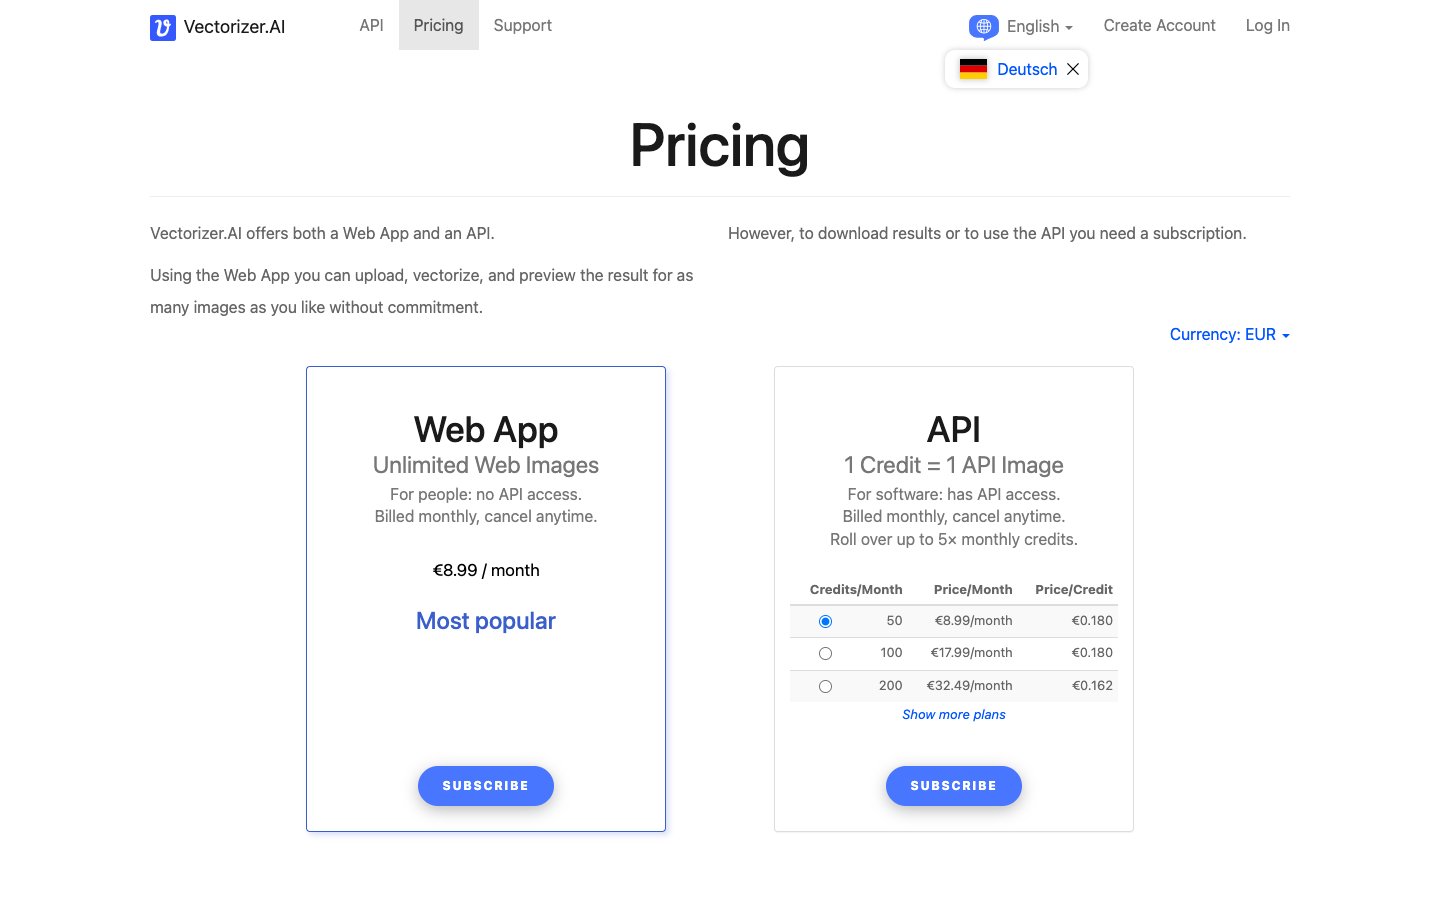Screen dimensions: 1440x900
Task: Dismiss the Deutsch language suggestion
Action: (x=1073, y=69)
